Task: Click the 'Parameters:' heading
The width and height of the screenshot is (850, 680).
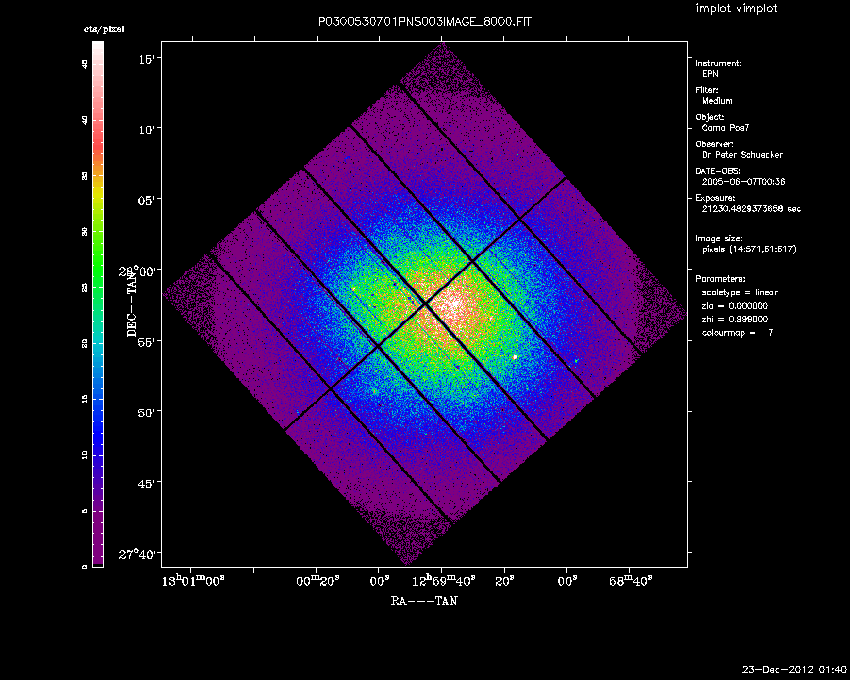Action: tap(720, 279)
